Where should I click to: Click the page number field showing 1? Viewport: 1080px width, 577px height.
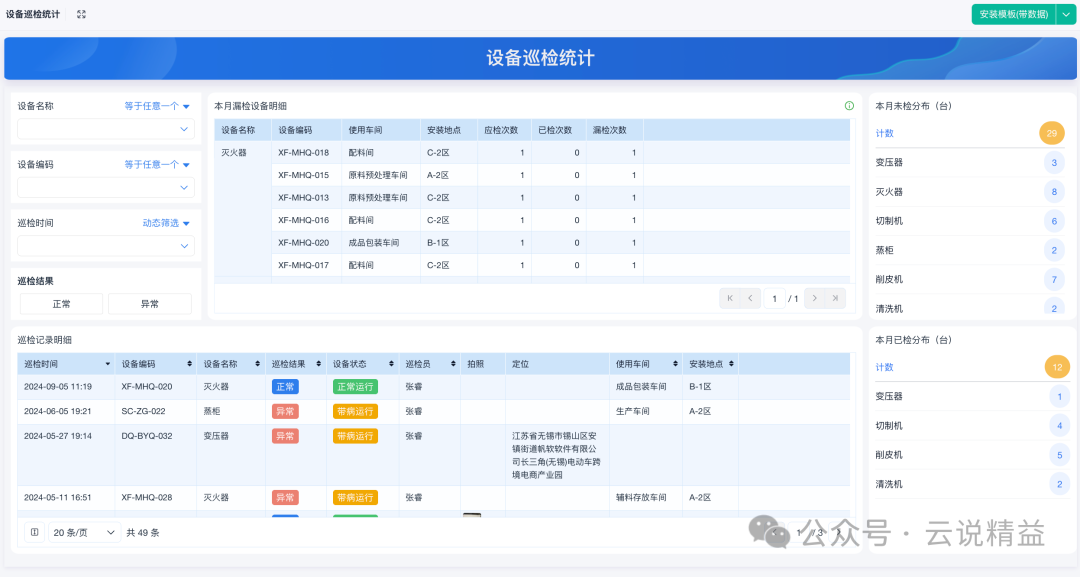pos(774,299)
